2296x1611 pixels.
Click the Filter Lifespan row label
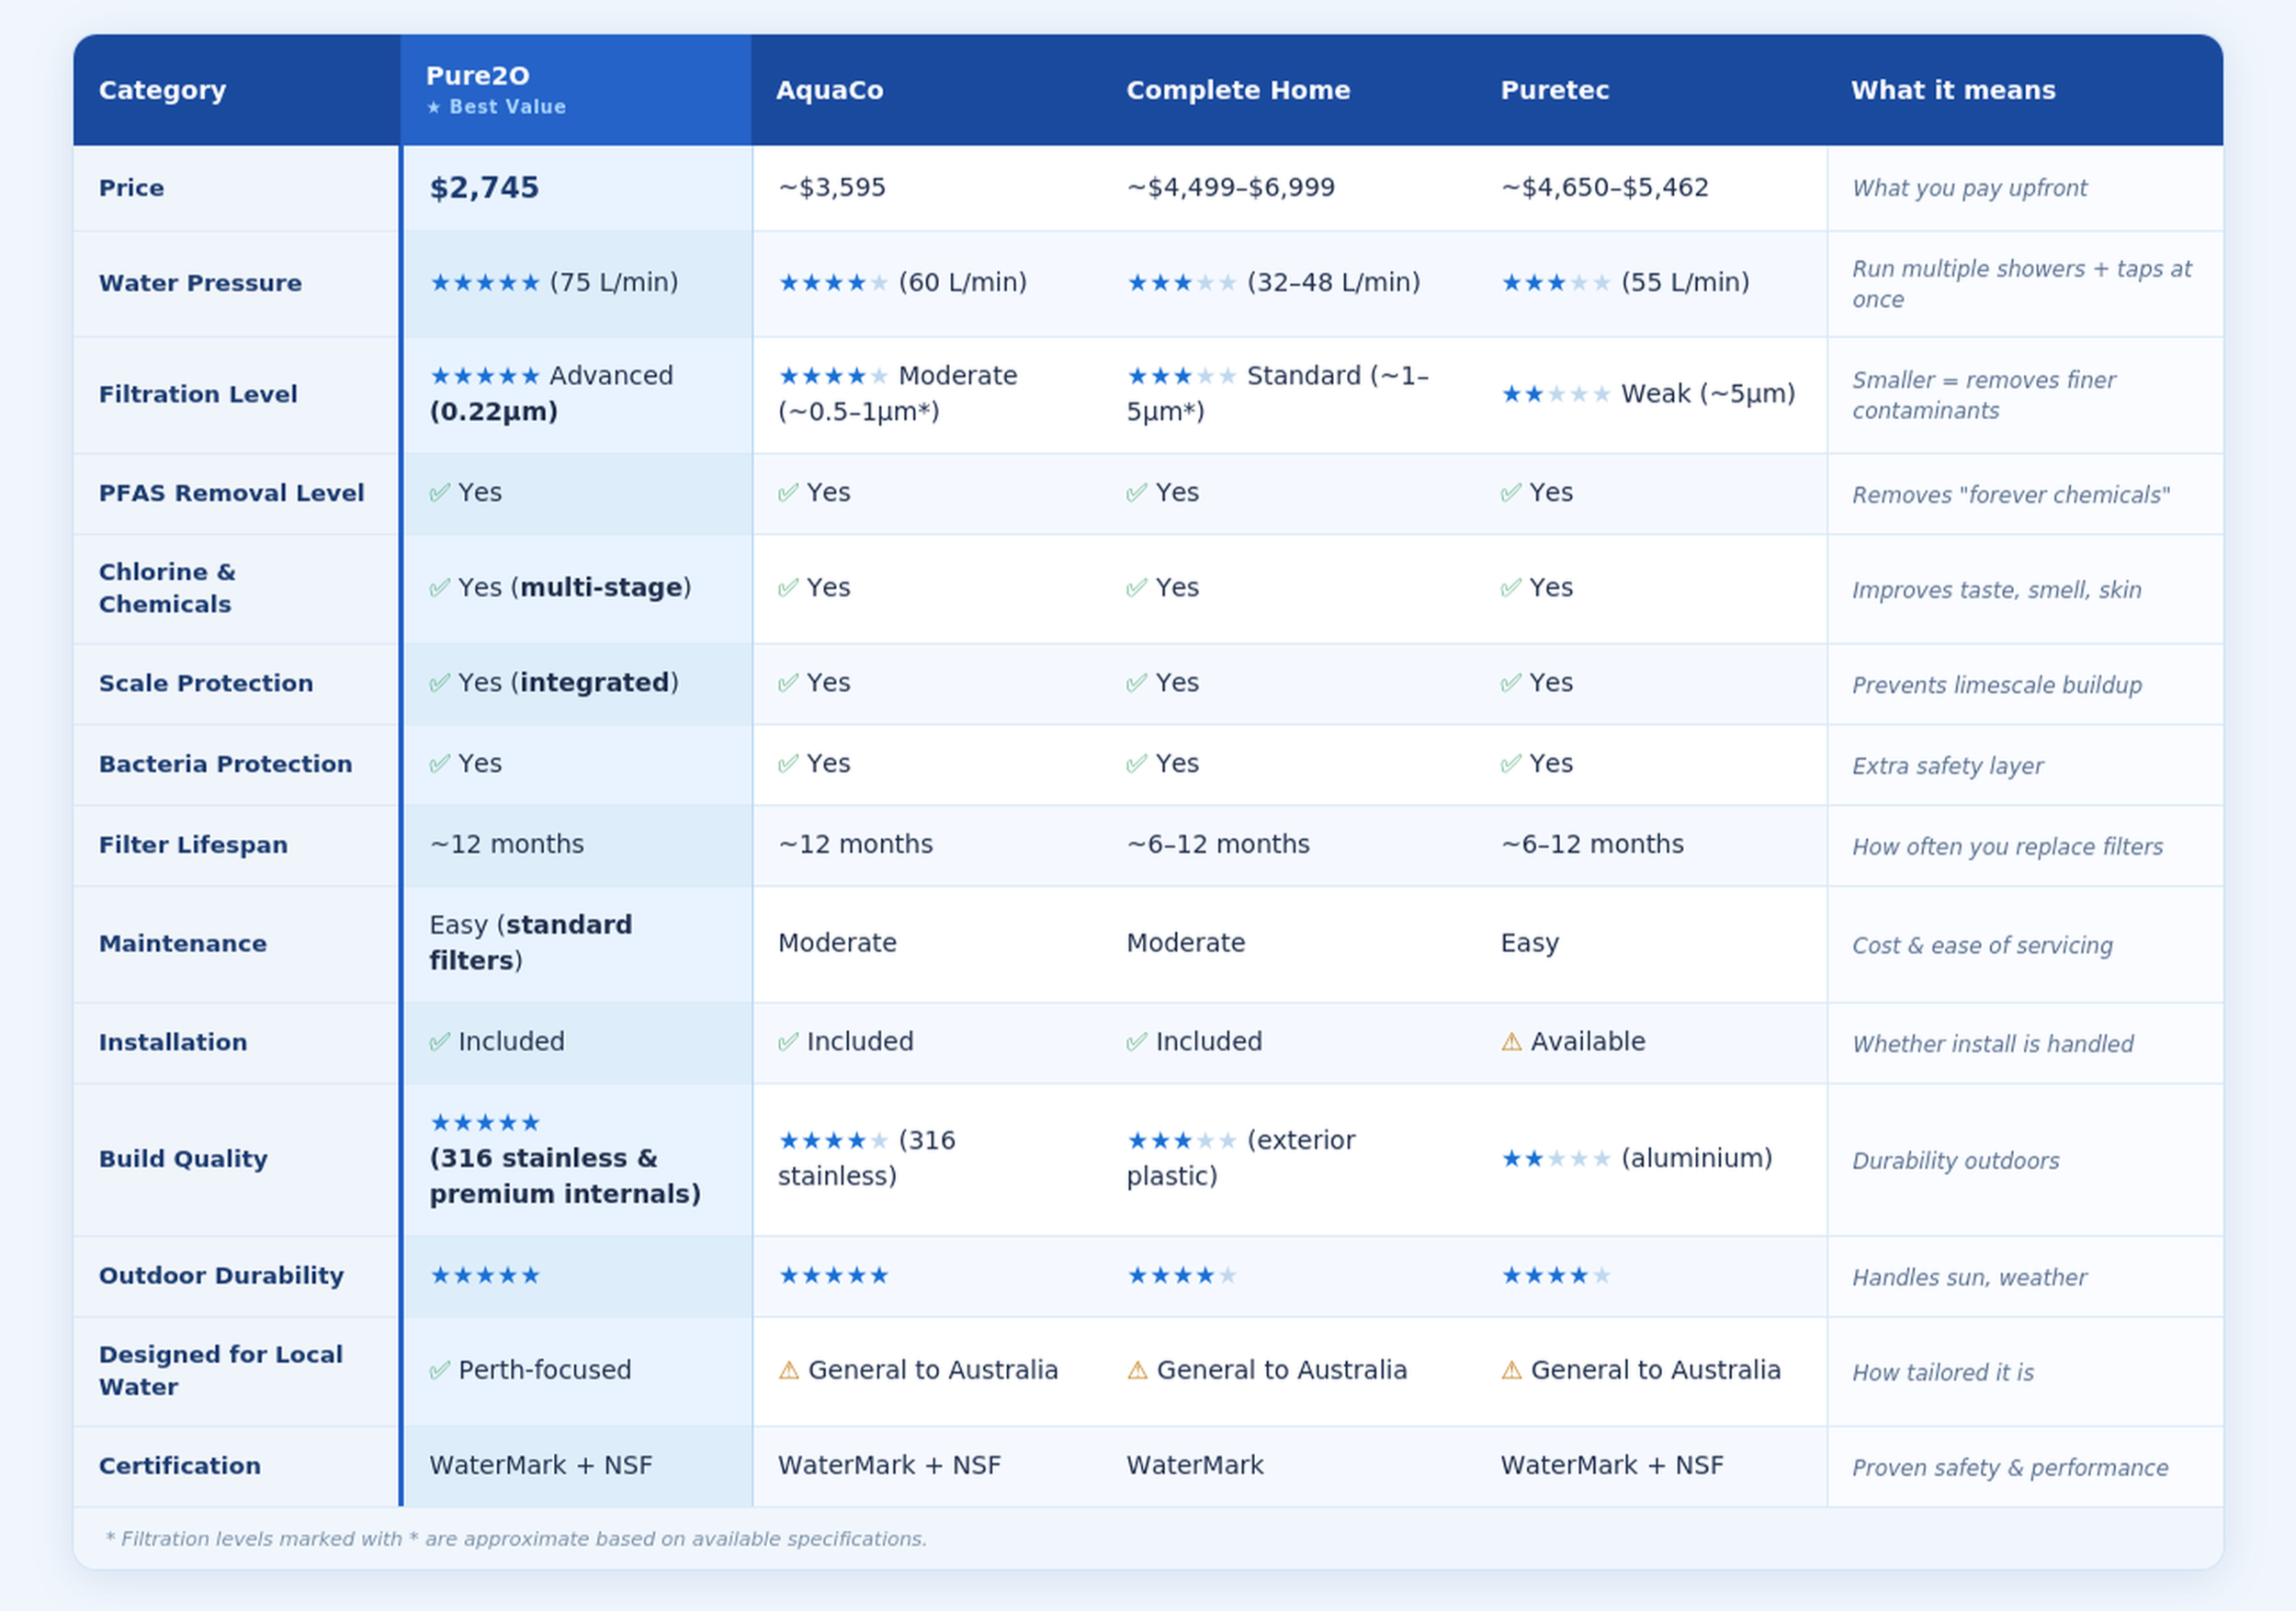(193, 845)
